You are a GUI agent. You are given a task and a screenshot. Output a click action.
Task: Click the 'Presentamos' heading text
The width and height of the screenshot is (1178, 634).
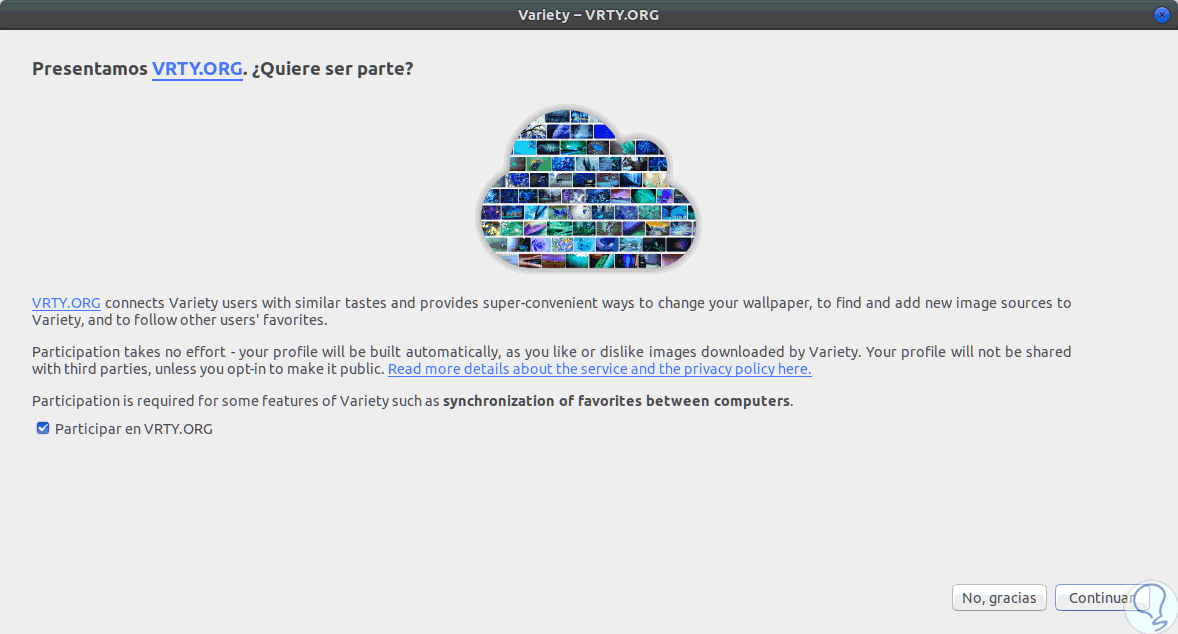pos(89,68)
